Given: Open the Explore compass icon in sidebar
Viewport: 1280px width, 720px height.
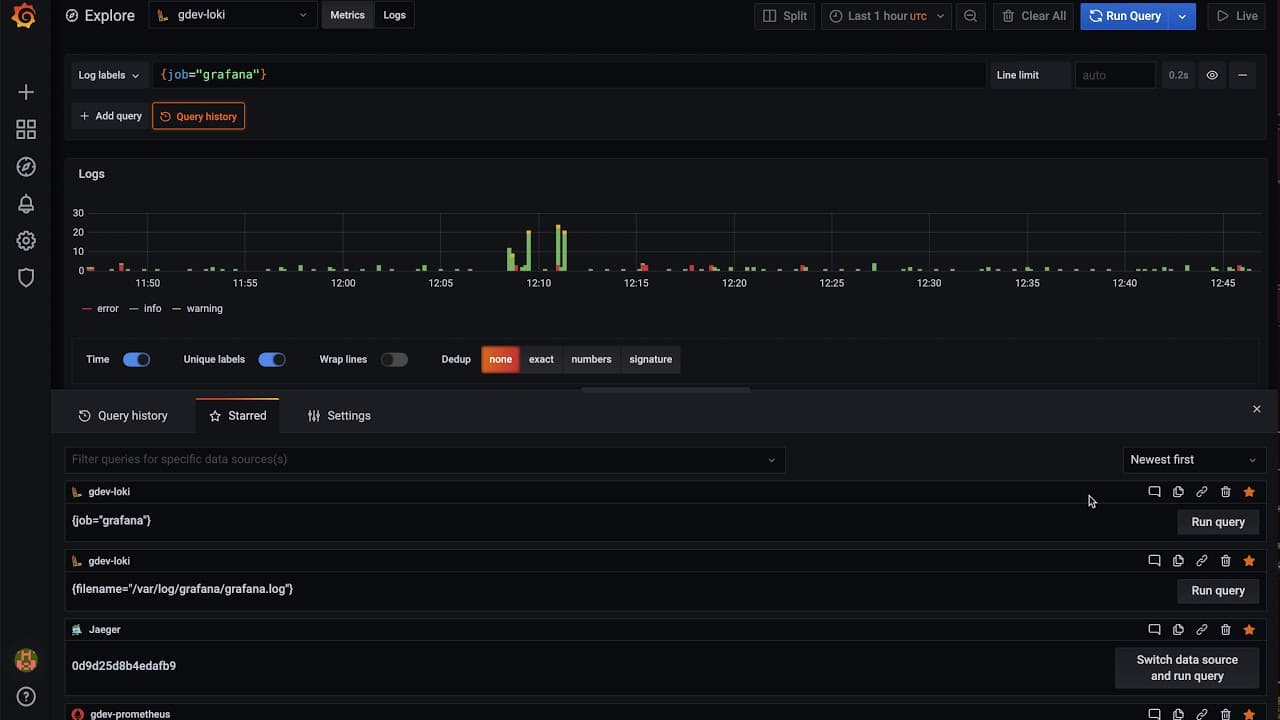Looking at the screenshot, I should [x=26, y=167].
